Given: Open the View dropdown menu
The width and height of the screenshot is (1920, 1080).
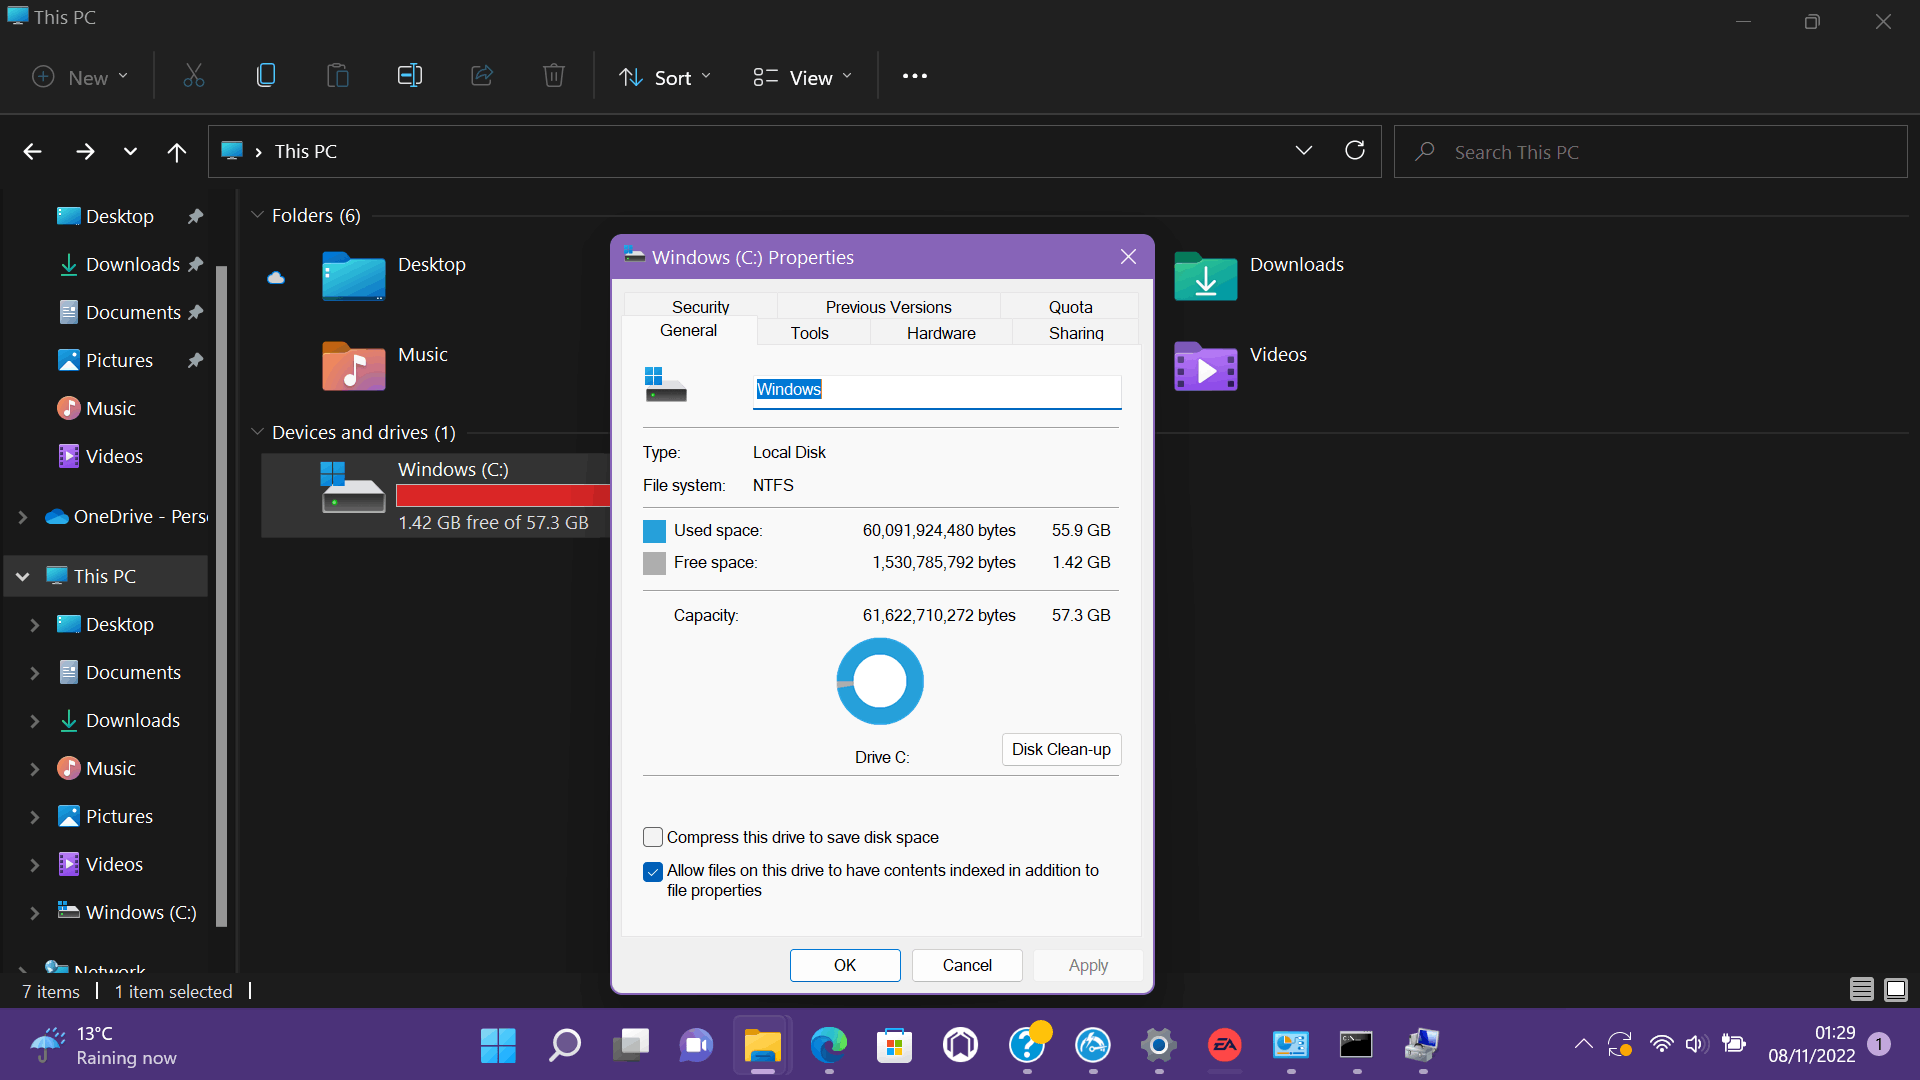Looking at the screenshot, I should 802,77.
